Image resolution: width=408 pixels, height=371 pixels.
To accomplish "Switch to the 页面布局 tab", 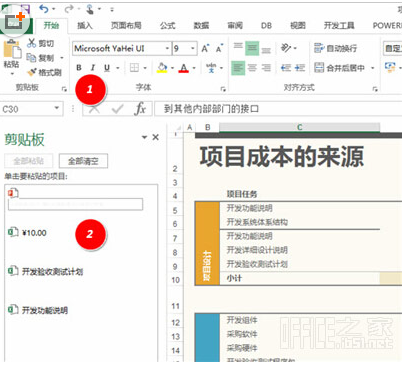I will click(x=126, y=25).
